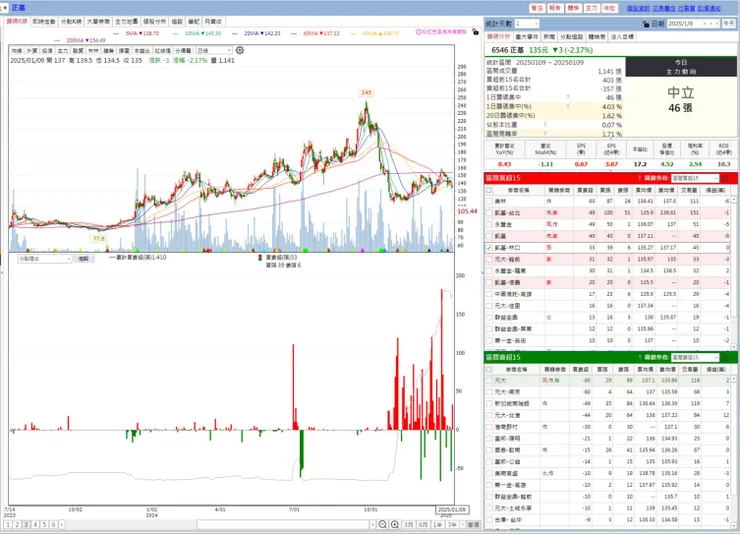The width and height of the screenshot is (740, 534).
Task: Open the dropdown arrow of the bottom search box
Action: pyautogui.click(x=373, y=525)
